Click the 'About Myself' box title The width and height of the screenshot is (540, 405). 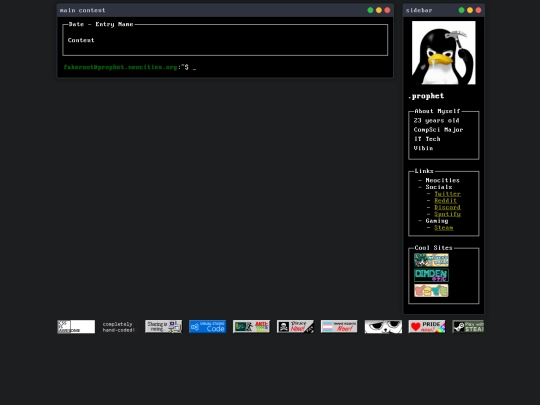[x=437, y=111]
